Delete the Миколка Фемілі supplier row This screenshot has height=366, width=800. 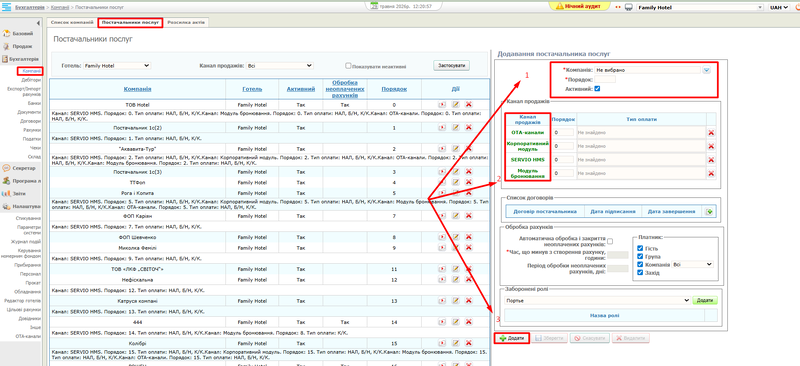[x=468, y=248]
